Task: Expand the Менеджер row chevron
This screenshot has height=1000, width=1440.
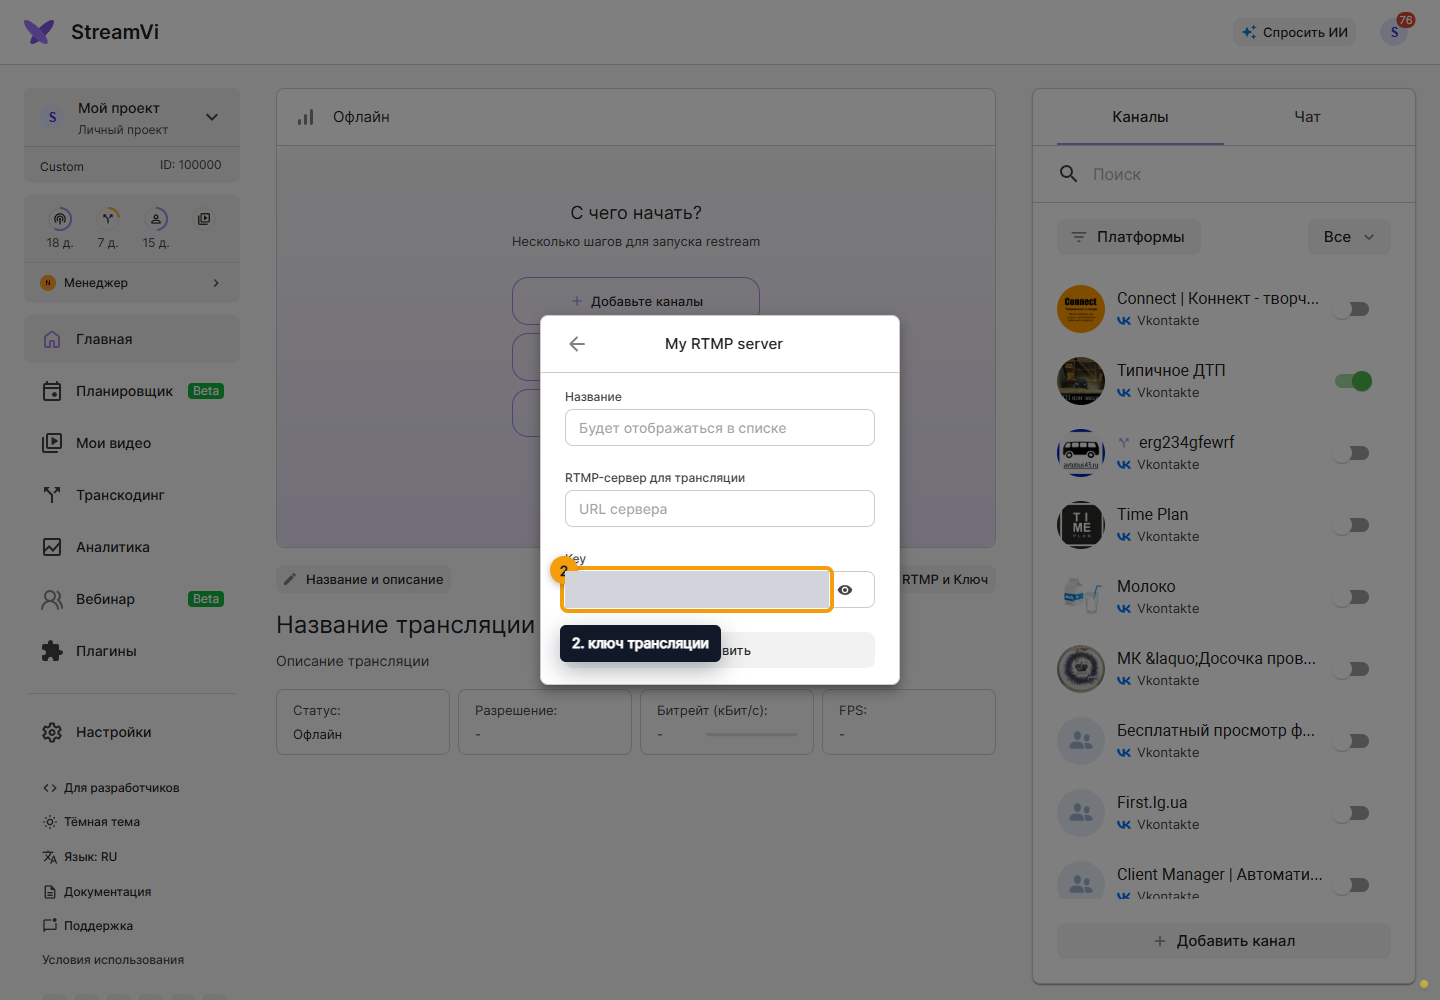Action: (x=216, y=283)
